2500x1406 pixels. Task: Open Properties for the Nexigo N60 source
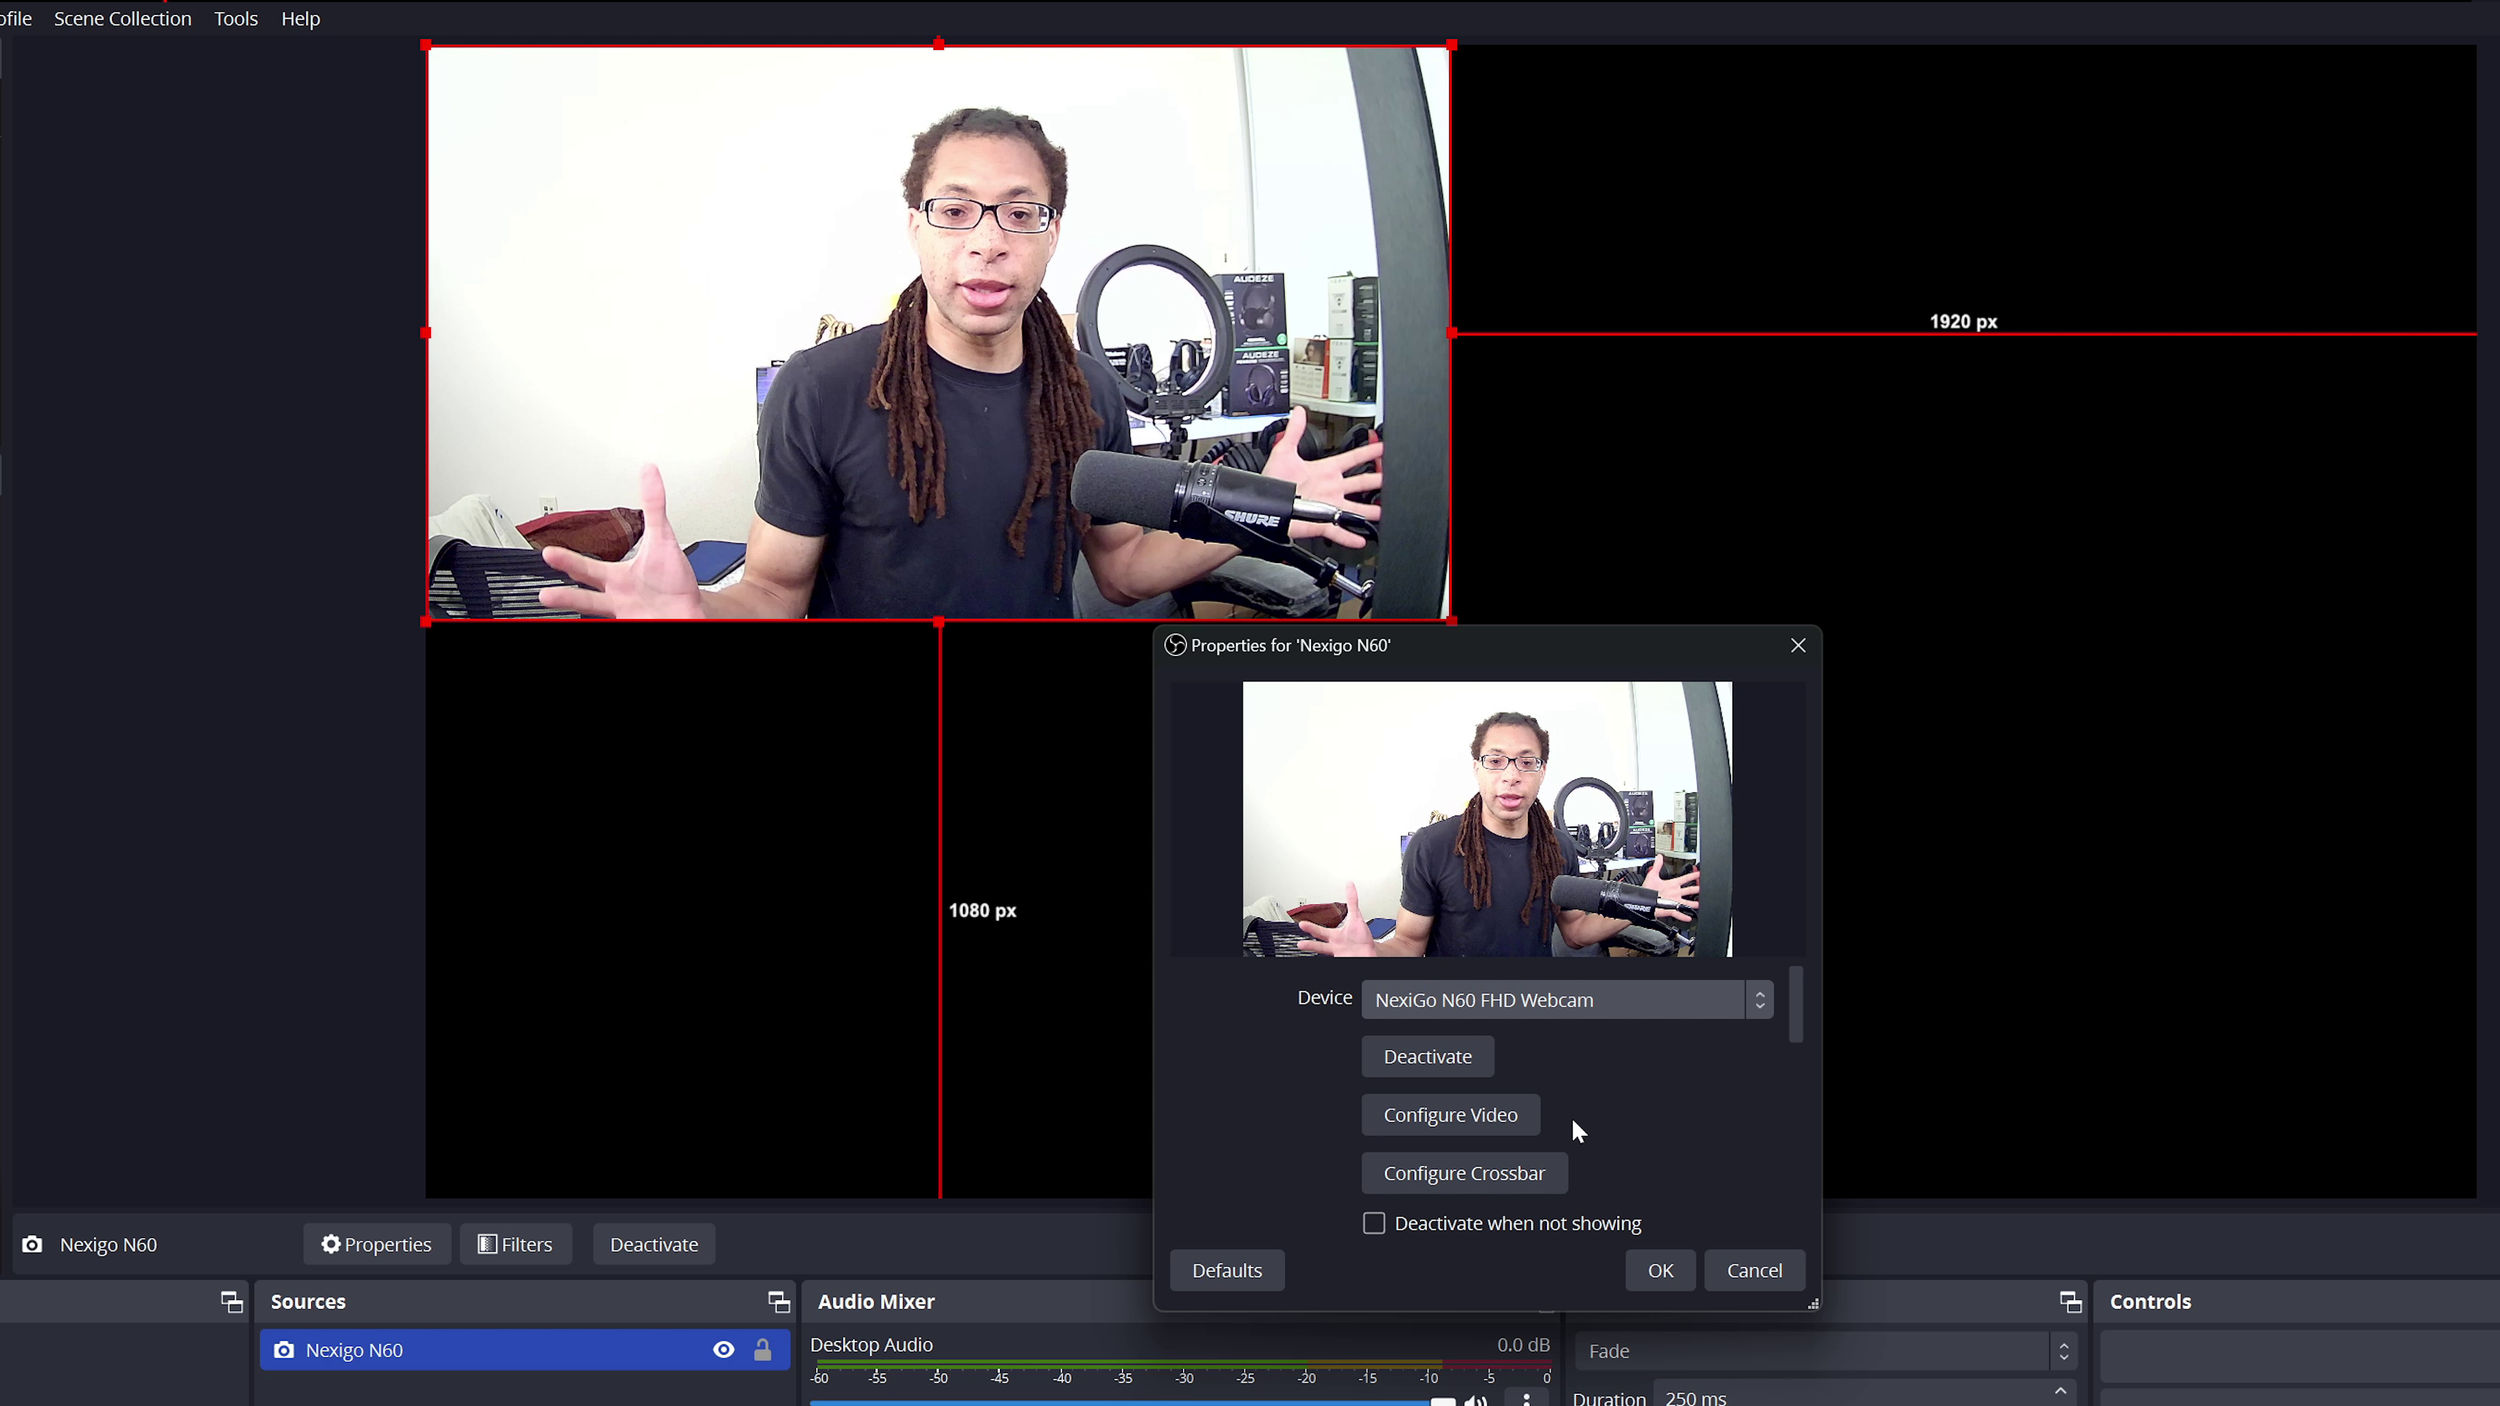(377, 1243)
